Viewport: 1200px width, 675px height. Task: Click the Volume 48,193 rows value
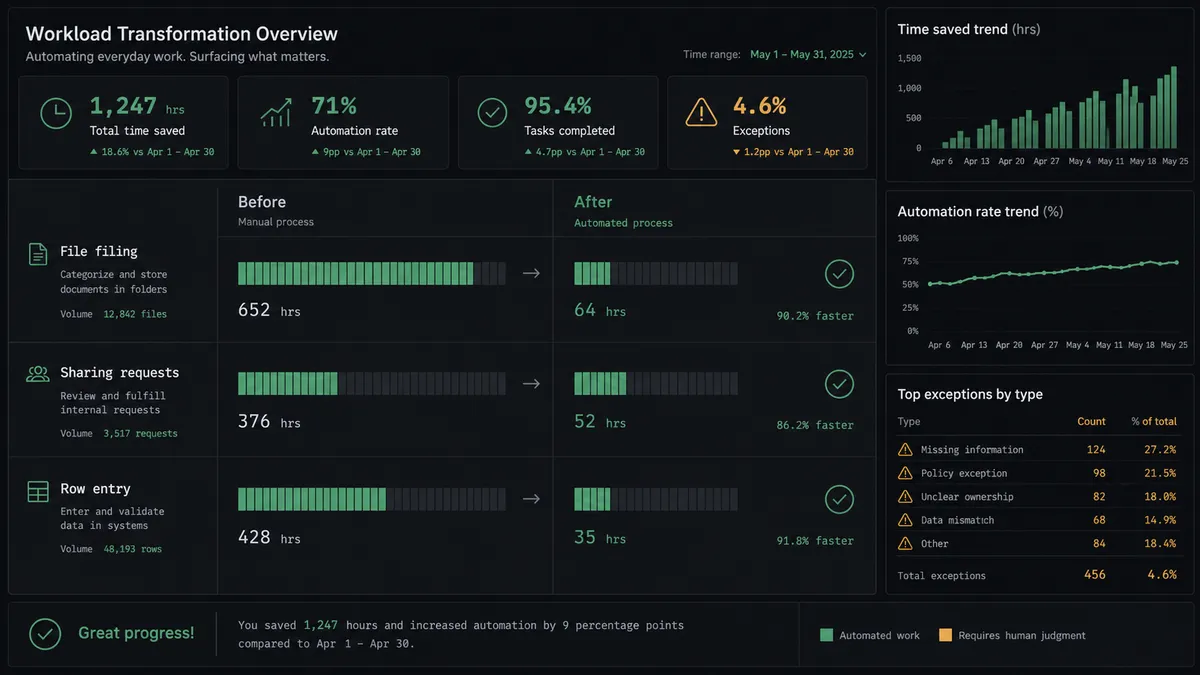point(132,549)
